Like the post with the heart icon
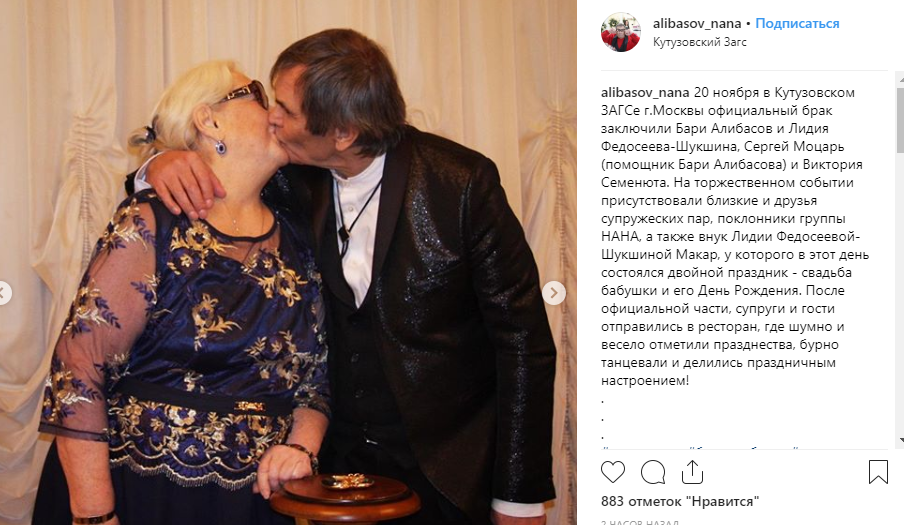Image resolution: width=904 pixels, height=525 pixels. pyautogui.click(x=612, y=472)
